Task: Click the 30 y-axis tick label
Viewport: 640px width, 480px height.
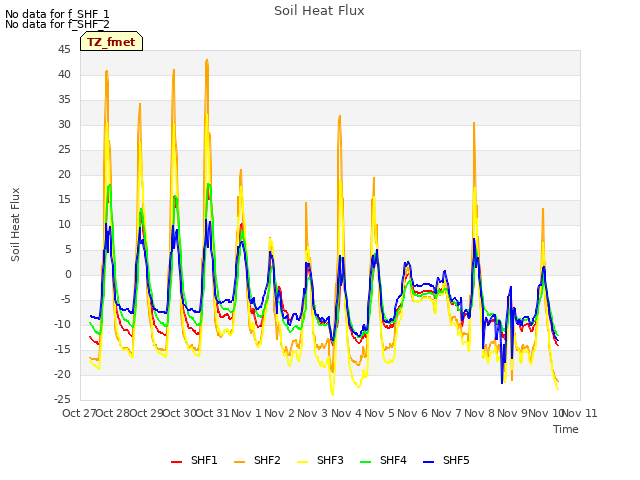Action: (x=64, y=124)
